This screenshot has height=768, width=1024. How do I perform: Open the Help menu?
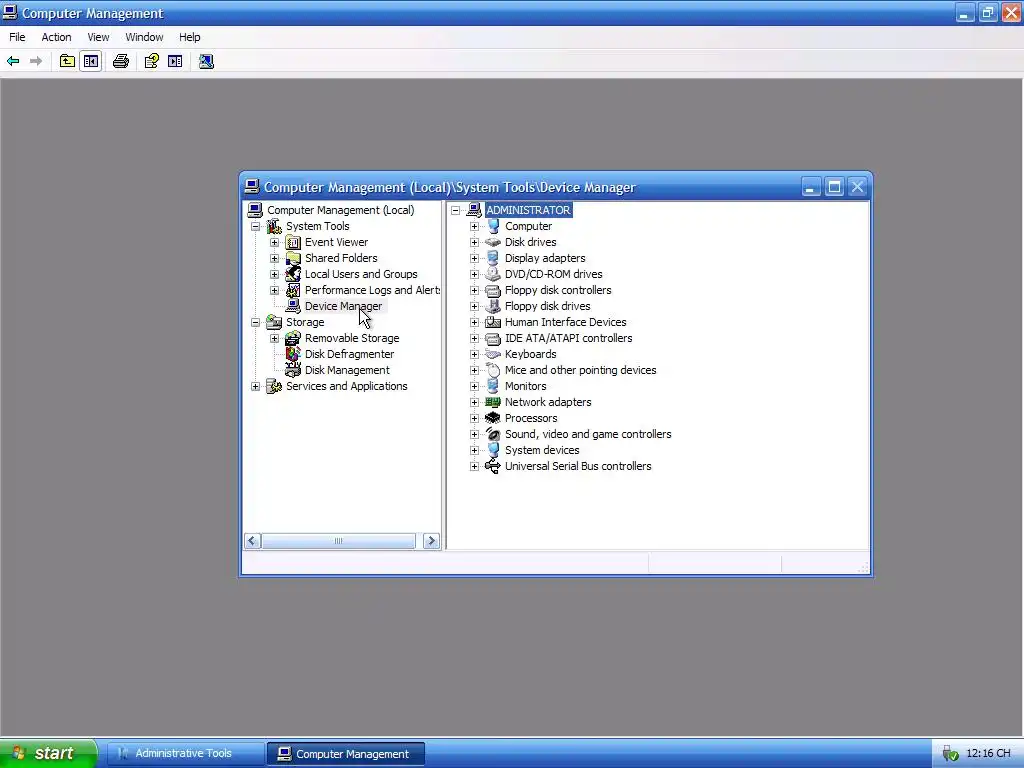pyautogui.click(x=189, y=37)
